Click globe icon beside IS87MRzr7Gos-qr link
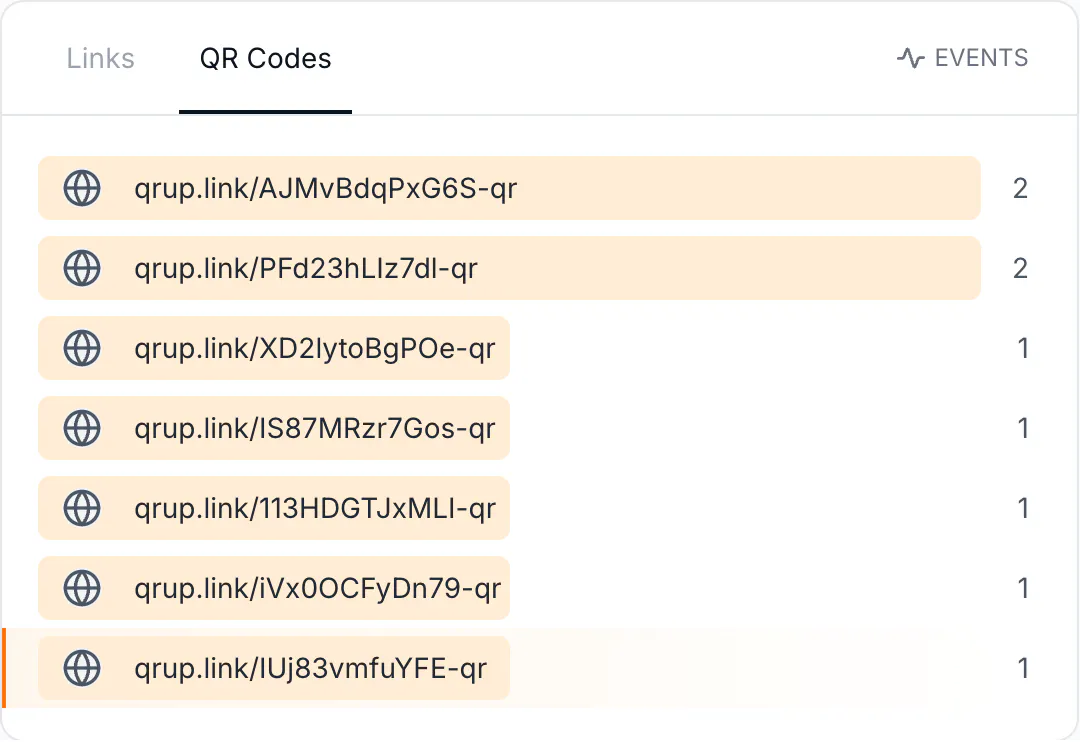Screen dimensions: 1080x742 pos(82,428)
